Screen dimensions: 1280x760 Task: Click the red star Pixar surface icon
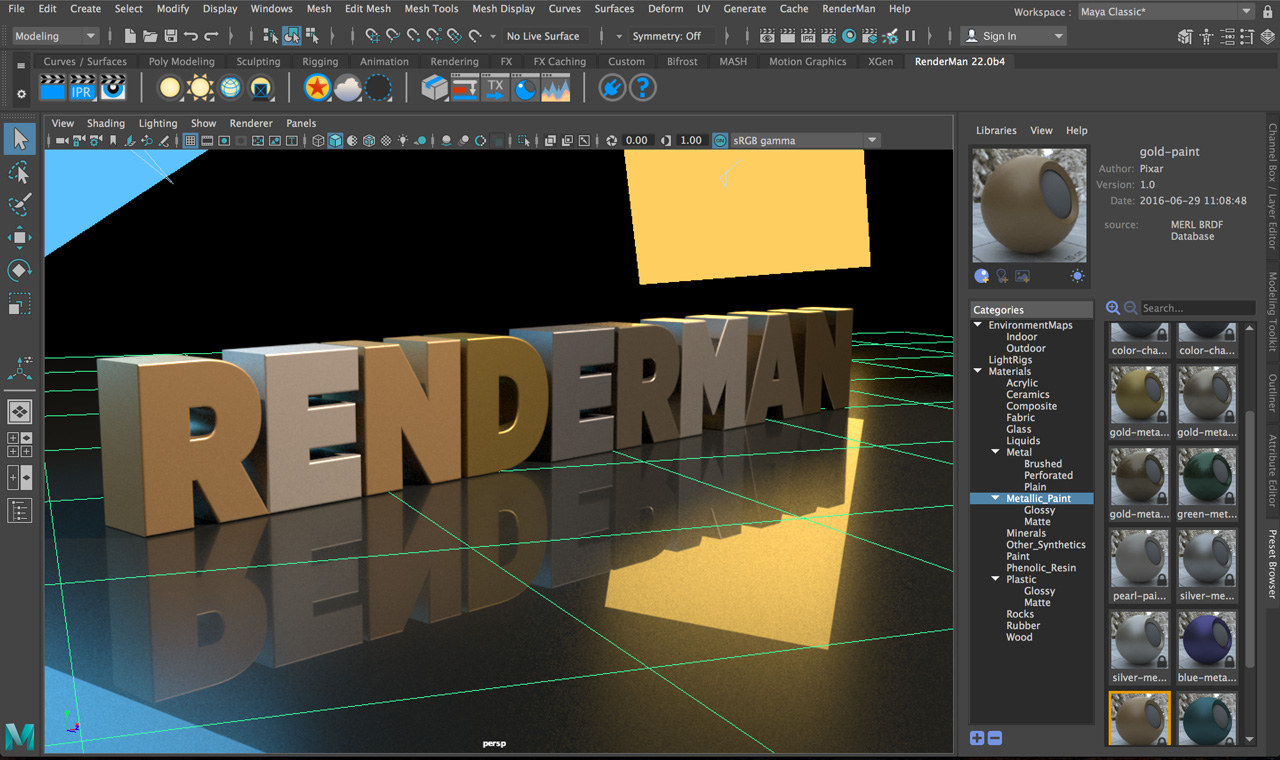(317, 88)
